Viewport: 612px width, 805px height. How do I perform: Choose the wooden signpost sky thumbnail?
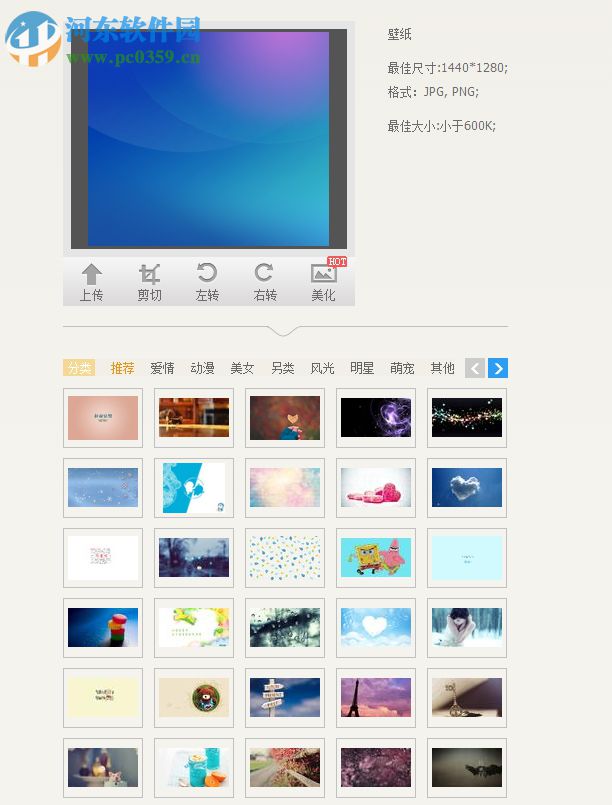pyautogui.click(x=285, y=697)
